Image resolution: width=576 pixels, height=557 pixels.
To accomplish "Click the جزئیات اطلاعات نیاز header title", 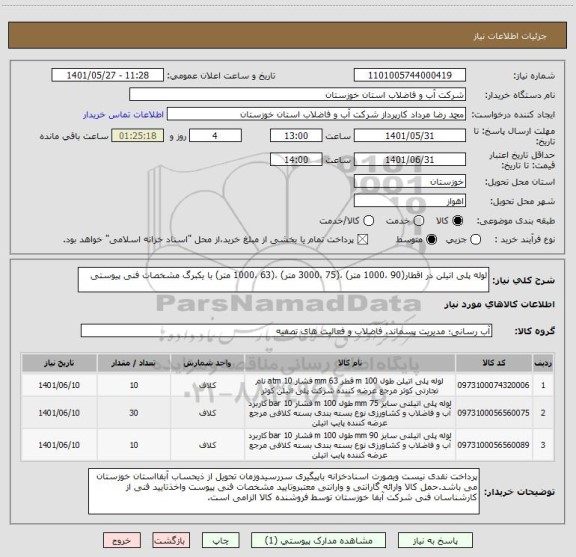I will tap(510, 36).
